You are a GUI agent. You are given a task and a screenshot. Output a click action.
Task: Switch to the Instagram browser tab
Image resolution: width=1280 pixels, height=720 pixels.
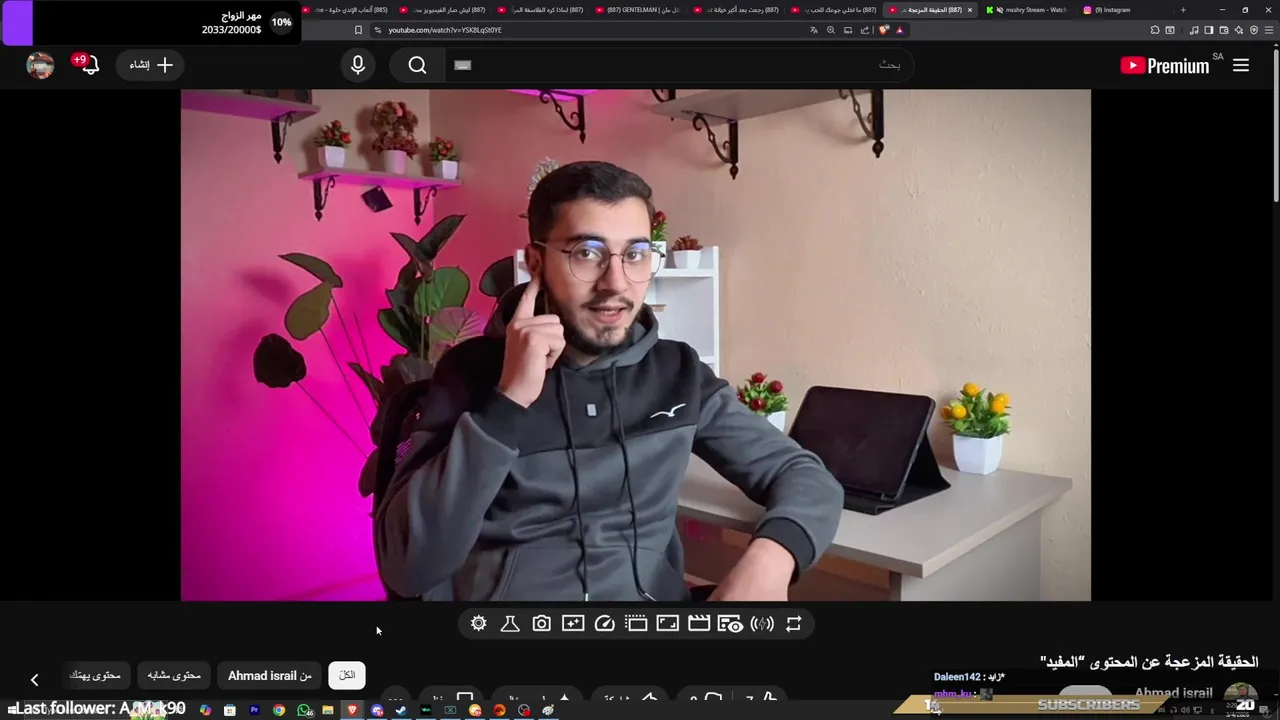coord(1125,10)
